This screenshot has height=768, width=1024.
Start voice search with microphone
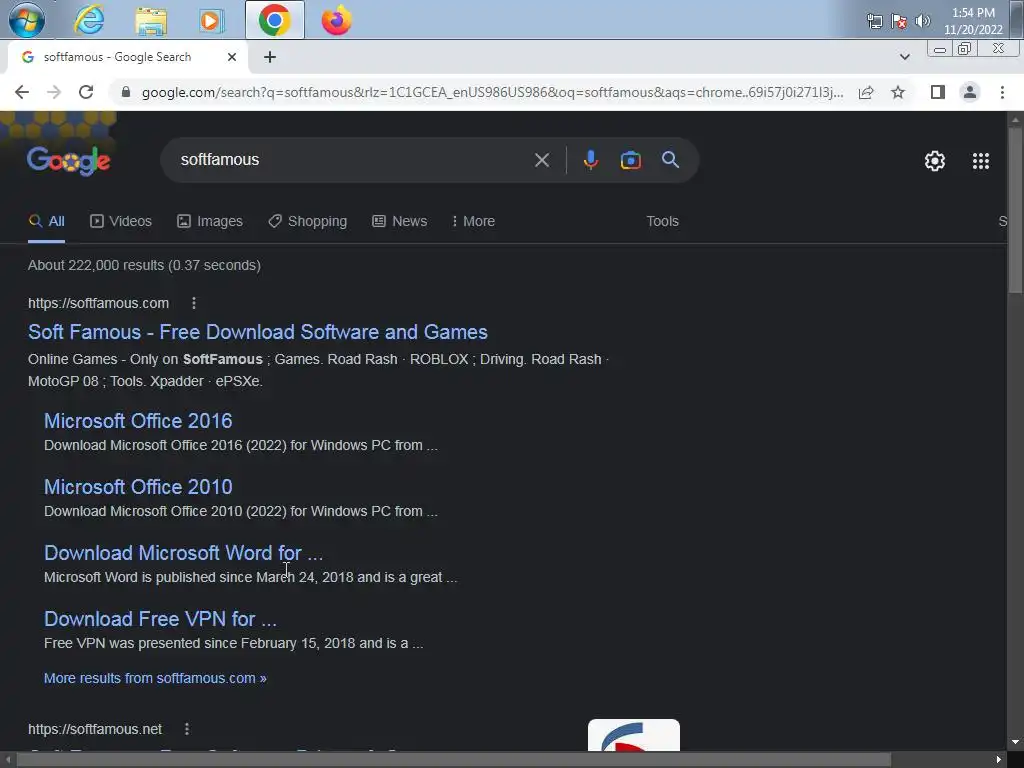590,160
